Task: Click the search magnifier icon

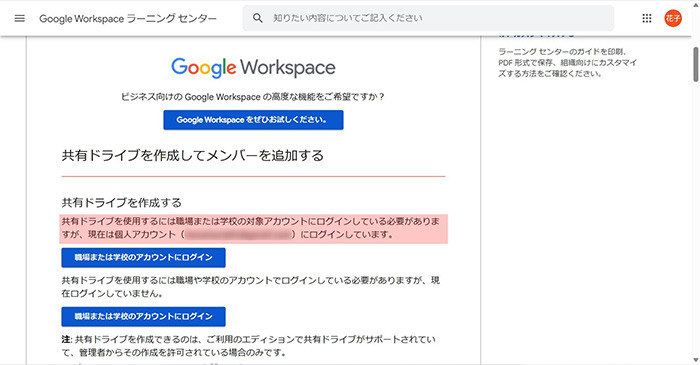Action: pyautogui.click(x=258, y=18)
